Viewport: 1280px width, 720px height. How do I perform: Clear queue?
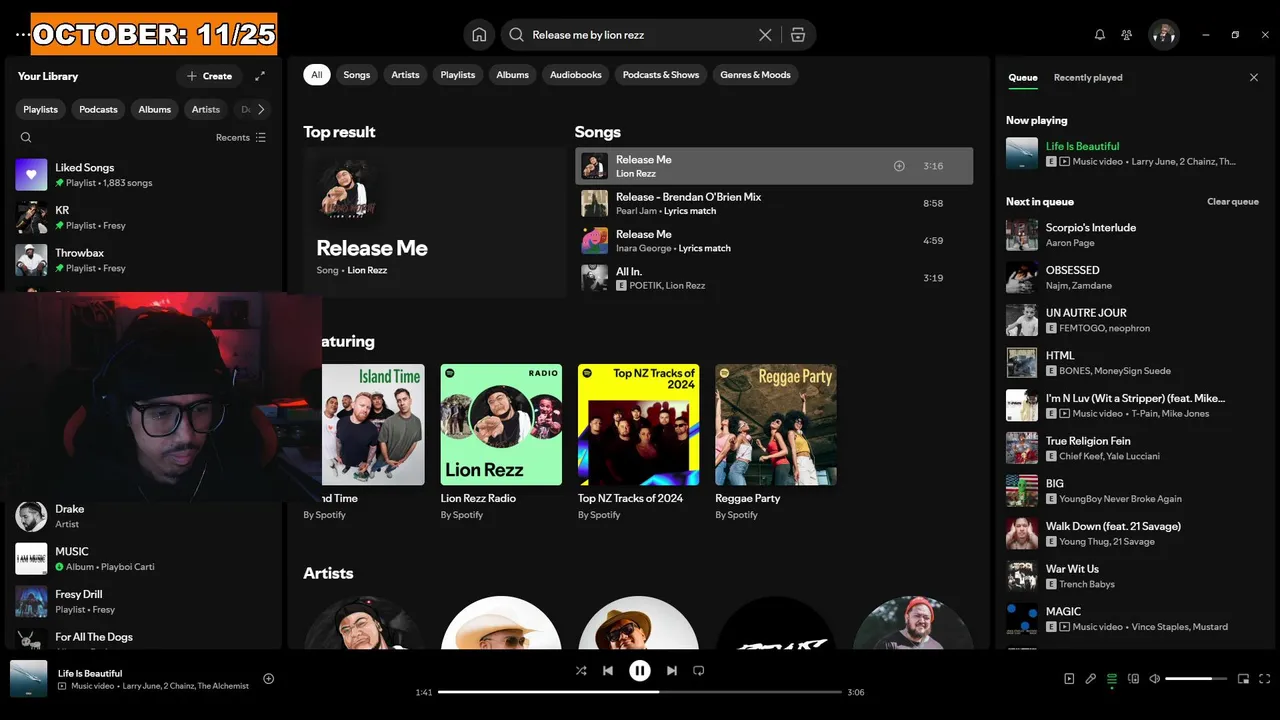tap(1233, 202)
